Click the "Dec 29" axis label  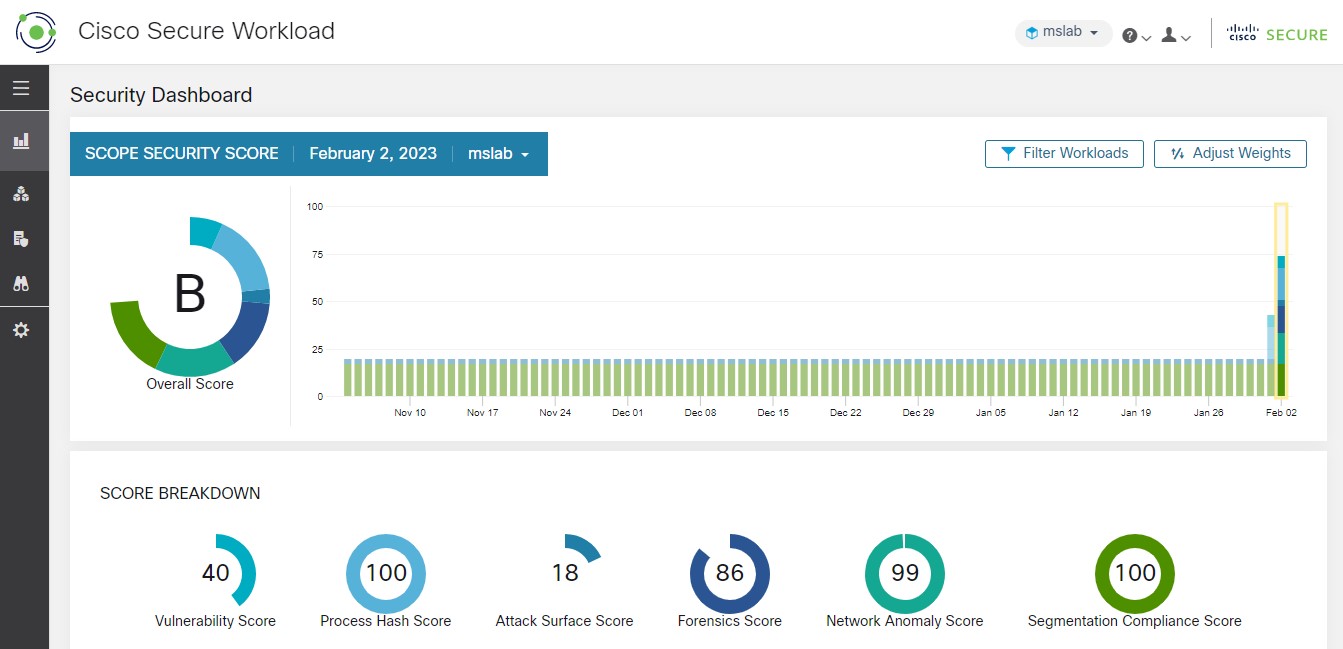918,412
